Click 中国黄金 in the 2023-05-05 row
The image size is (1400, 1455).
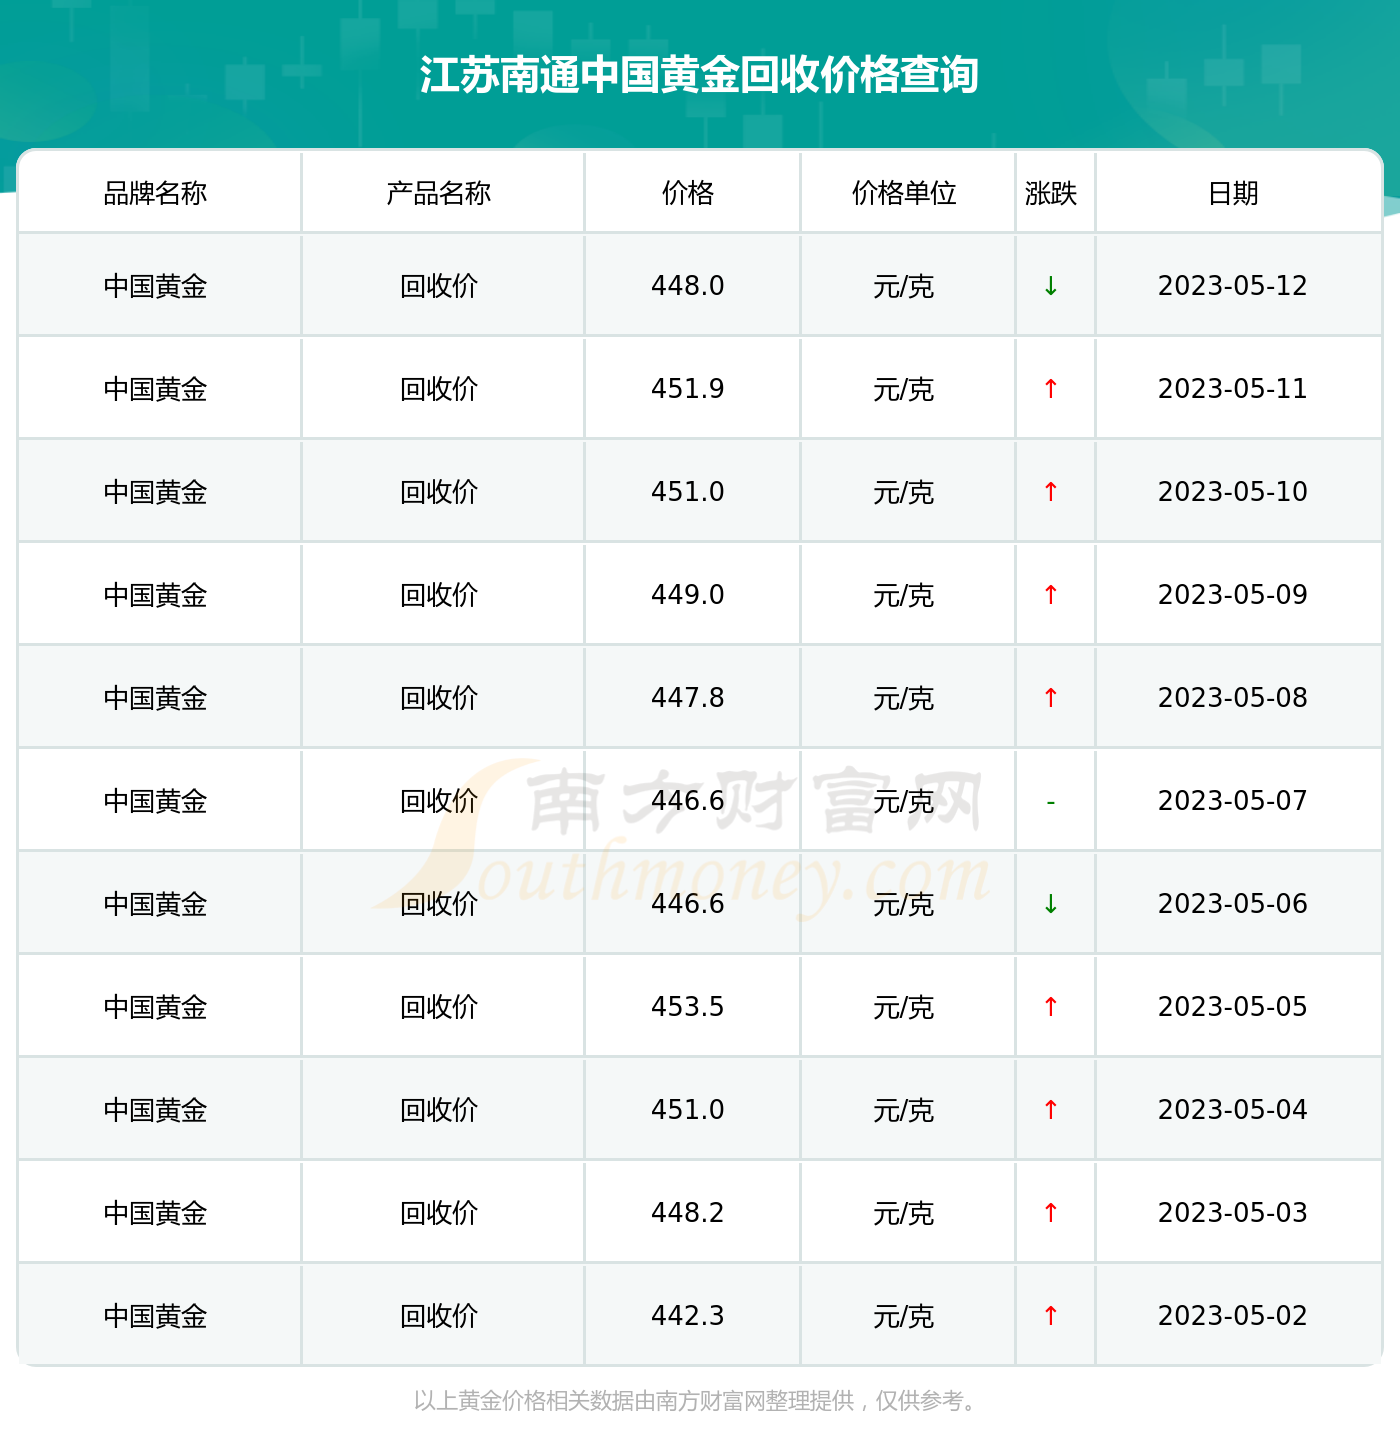point(155,1007)
